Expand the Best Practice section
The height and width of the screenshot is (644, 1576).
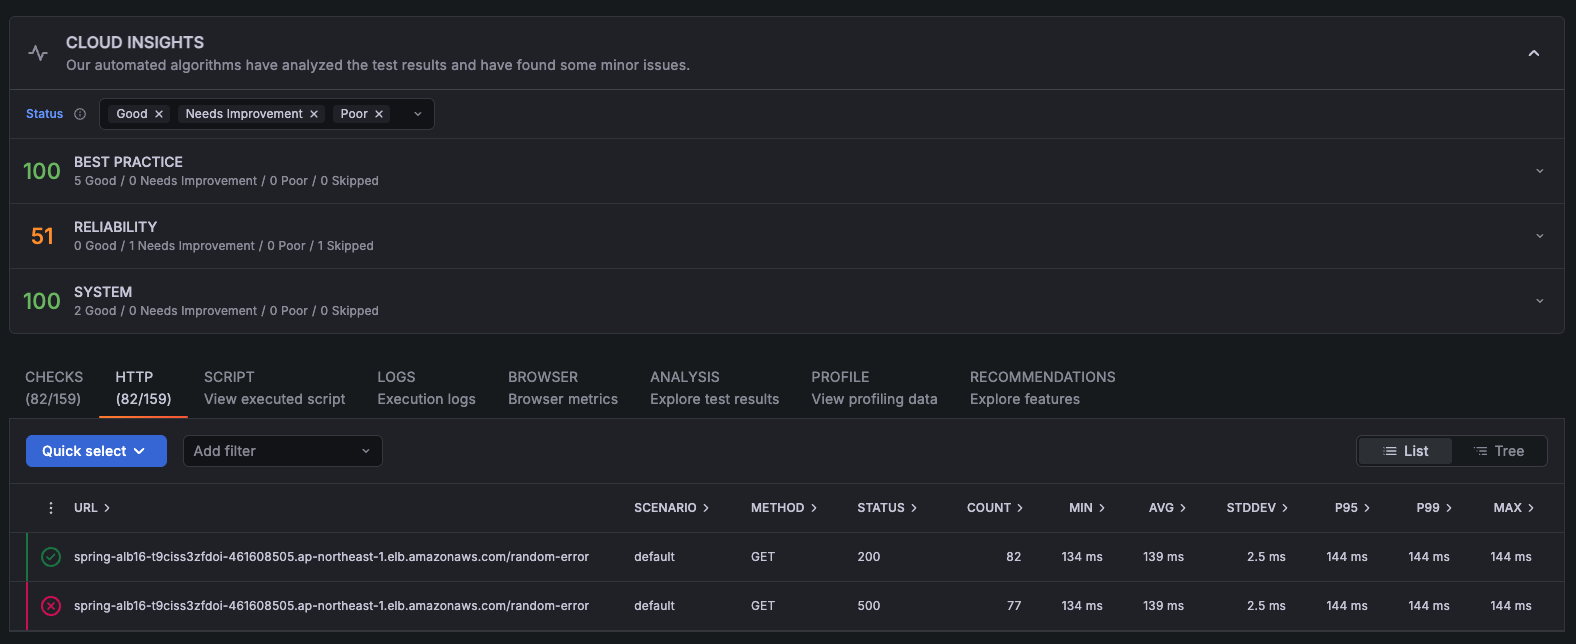[1539, 171]
